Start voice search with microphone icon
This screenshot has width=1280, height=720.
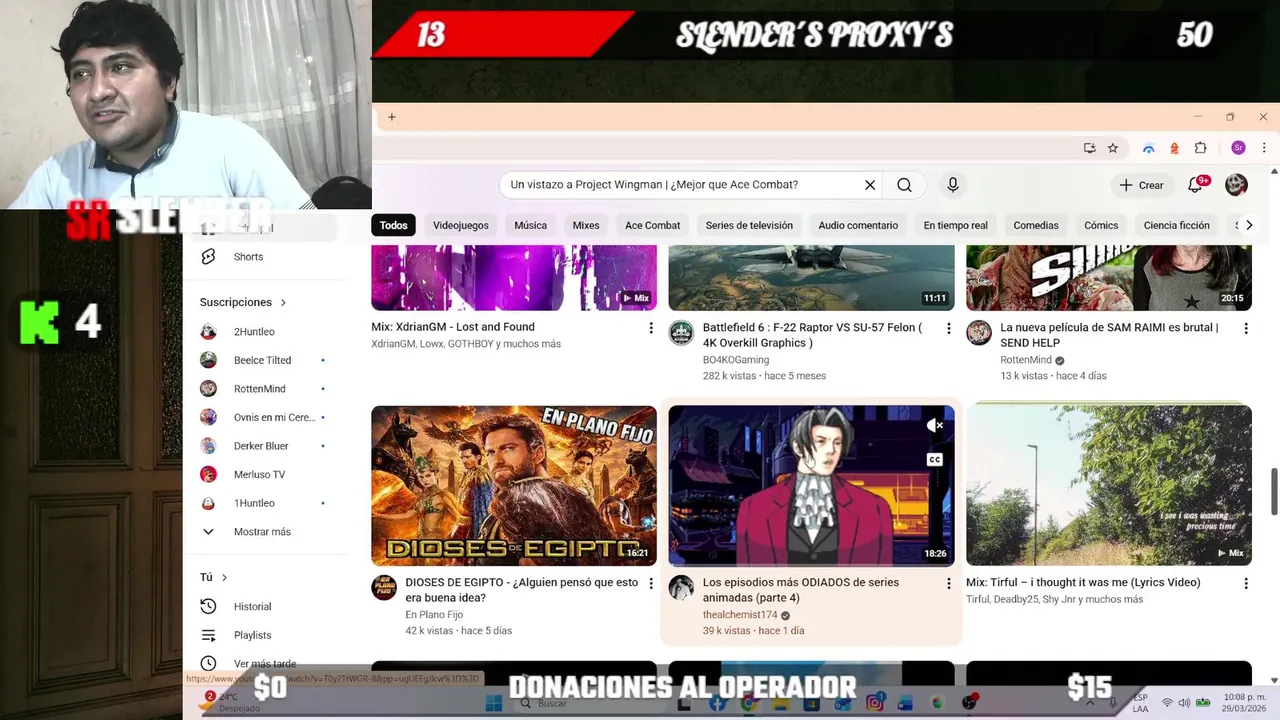coord(953,185)
